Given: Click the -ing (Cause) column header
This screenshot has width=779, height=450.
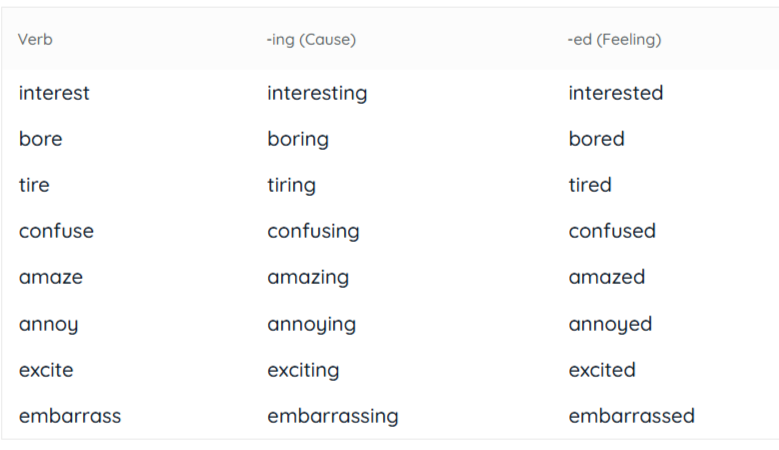Looking at the screenshot, I should pos(312,39).
